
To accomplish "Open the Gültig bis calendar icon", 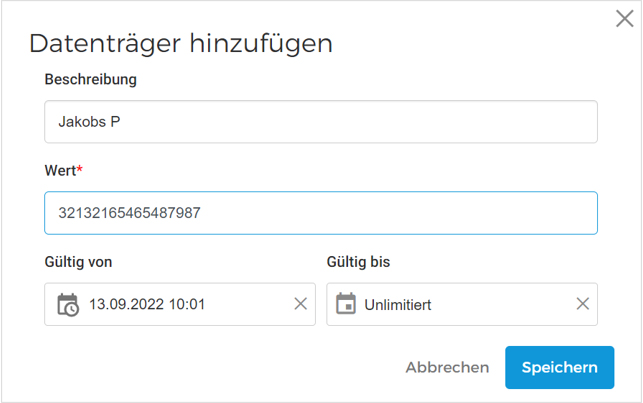I will click(346, 304).
